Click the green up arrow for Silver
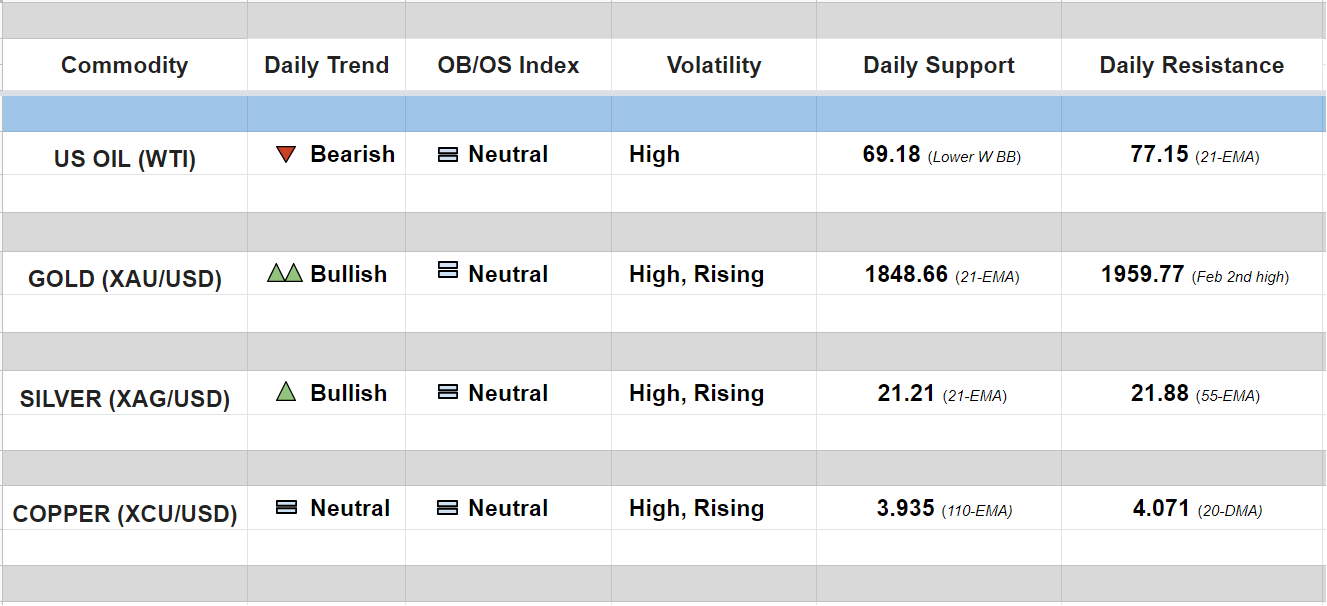This screenshot has width=1327, height=606. click(x=286, y=393)
